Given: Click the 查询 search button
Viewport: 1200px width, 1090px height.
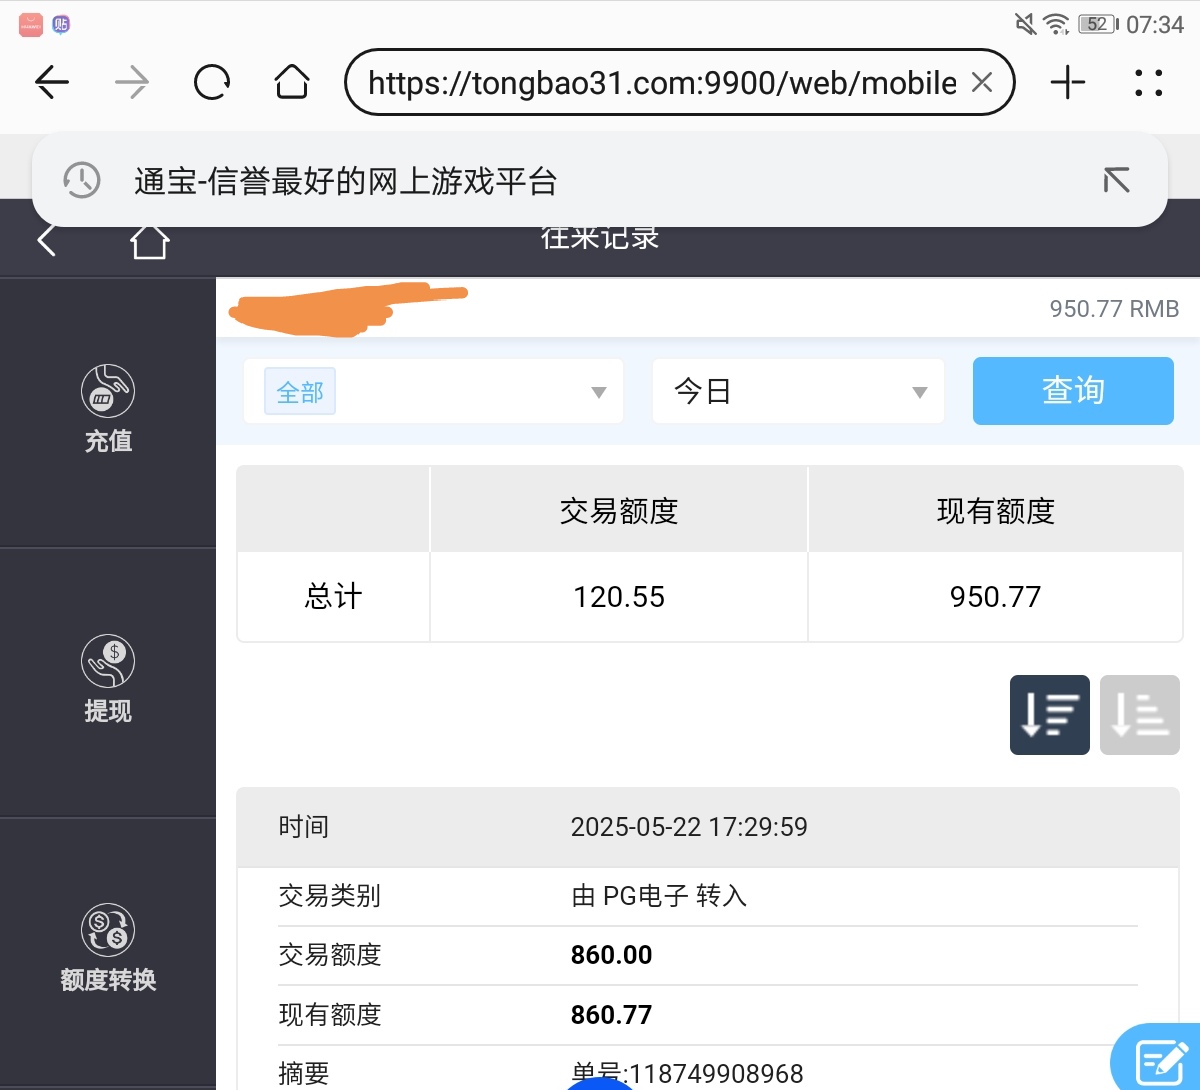Looking at the screenshot, I should (1073, 391).
